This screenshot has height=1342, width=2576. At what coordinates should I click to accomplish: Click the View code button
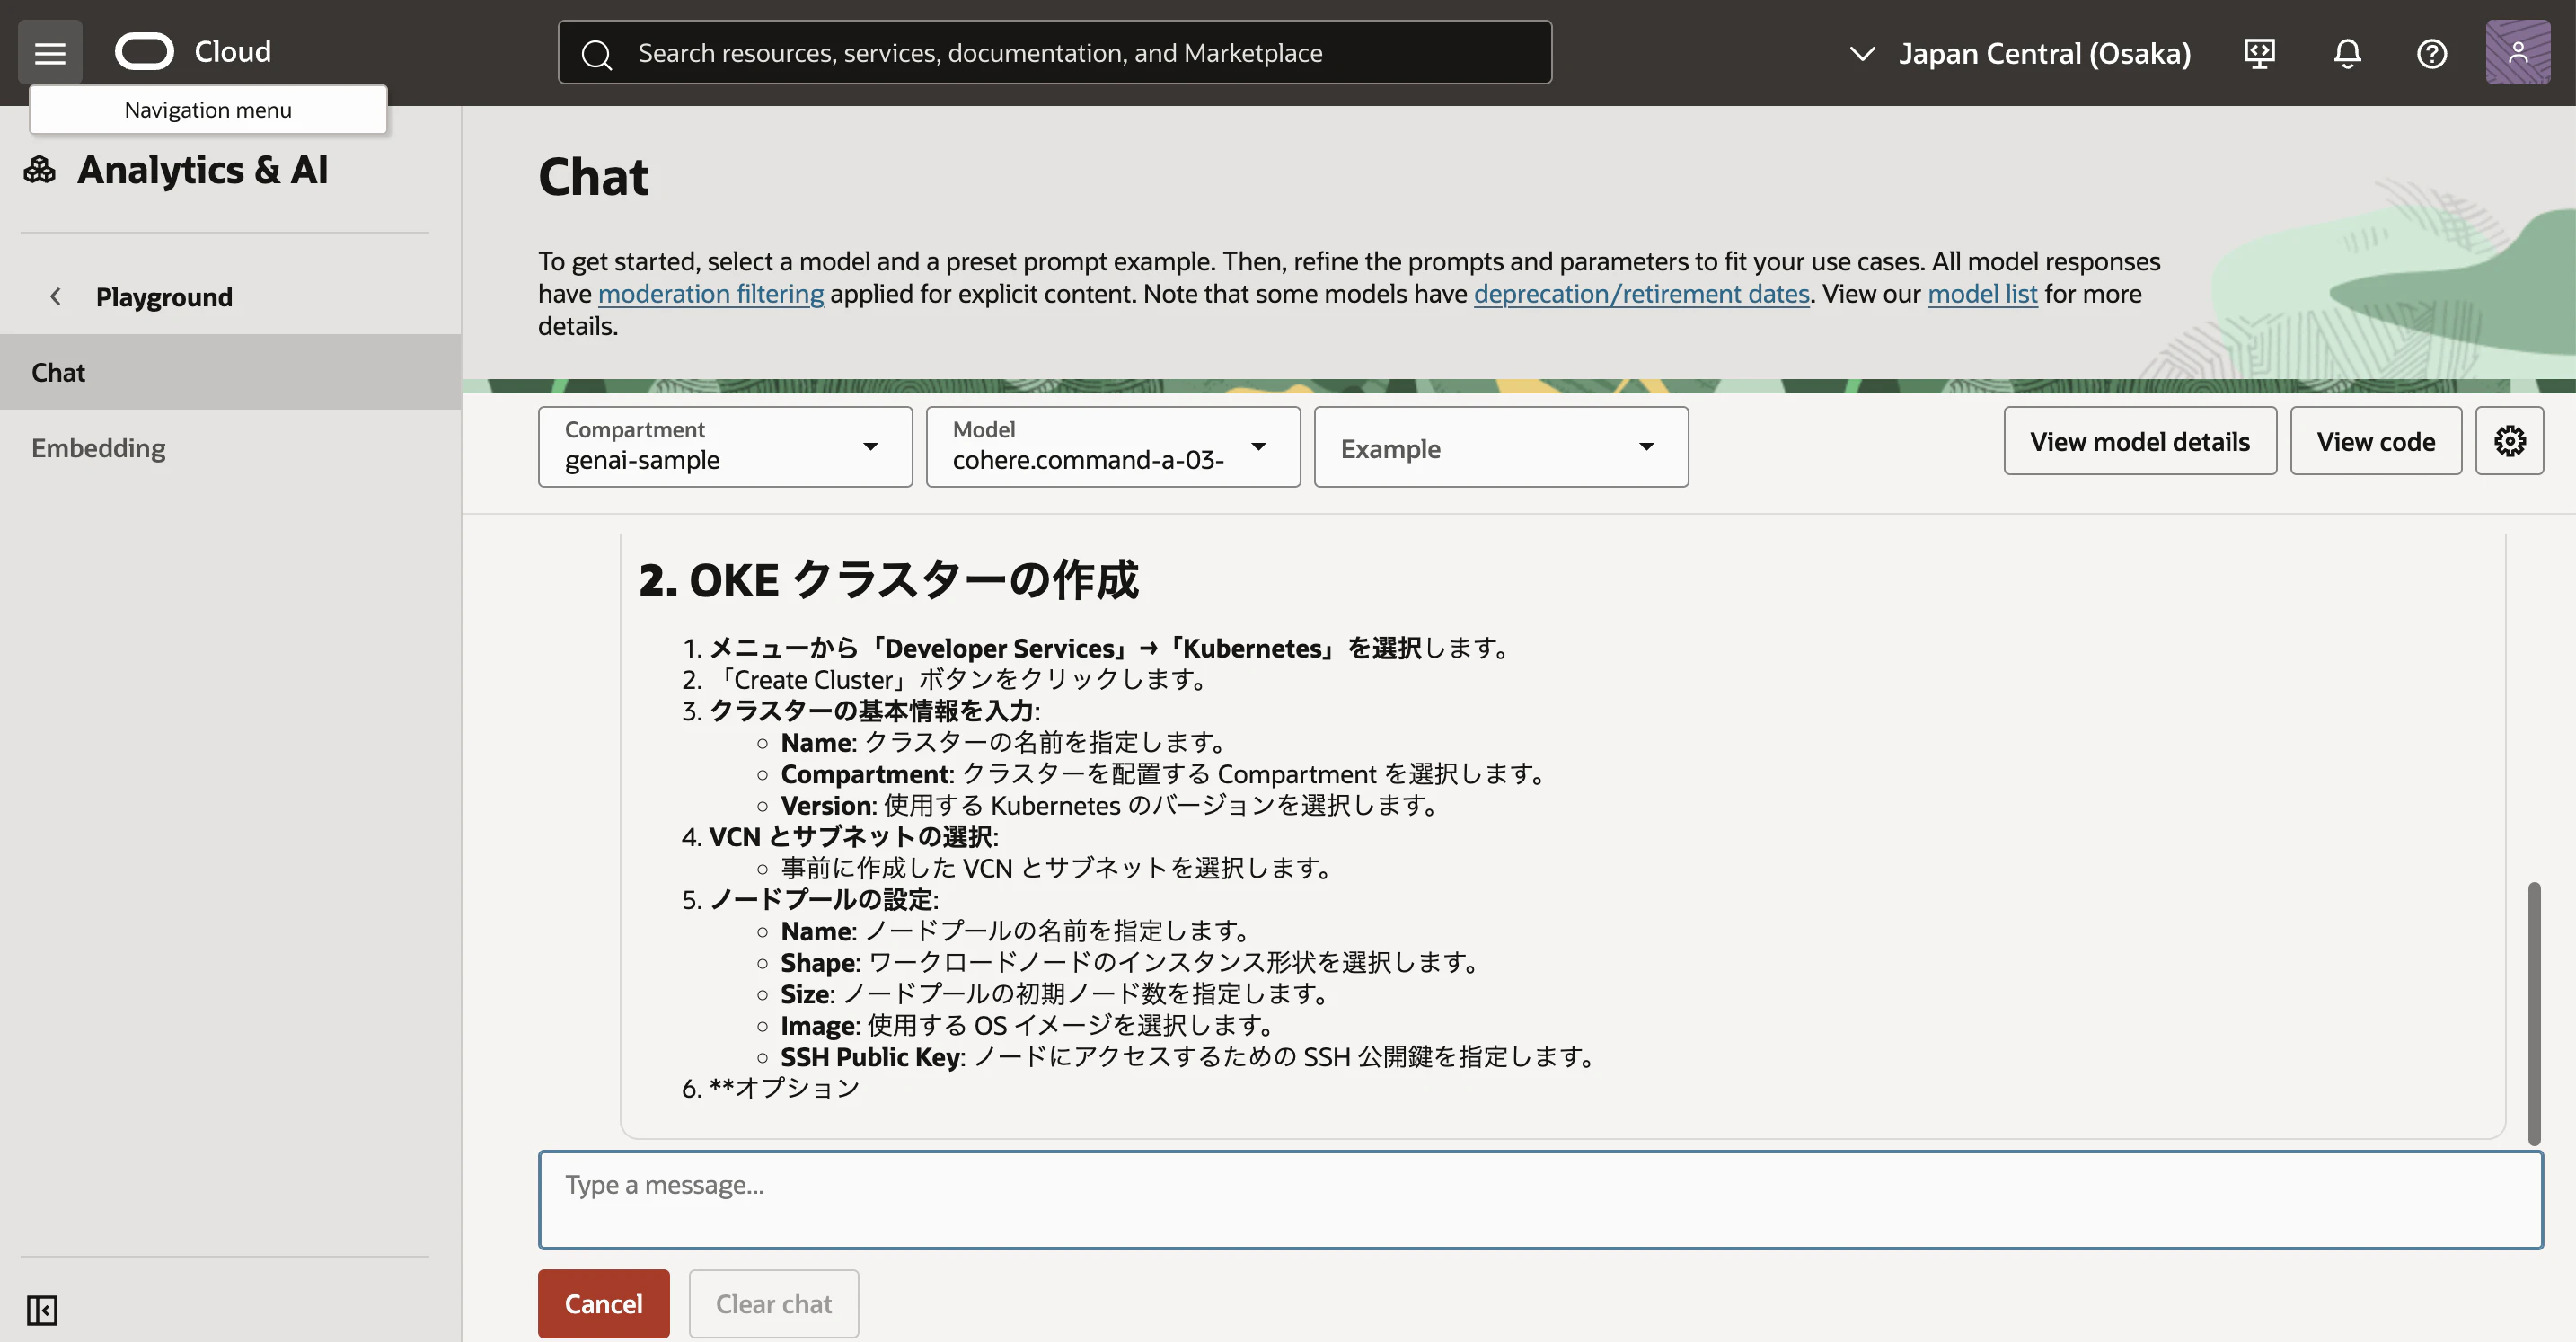tap(2376, 441)
